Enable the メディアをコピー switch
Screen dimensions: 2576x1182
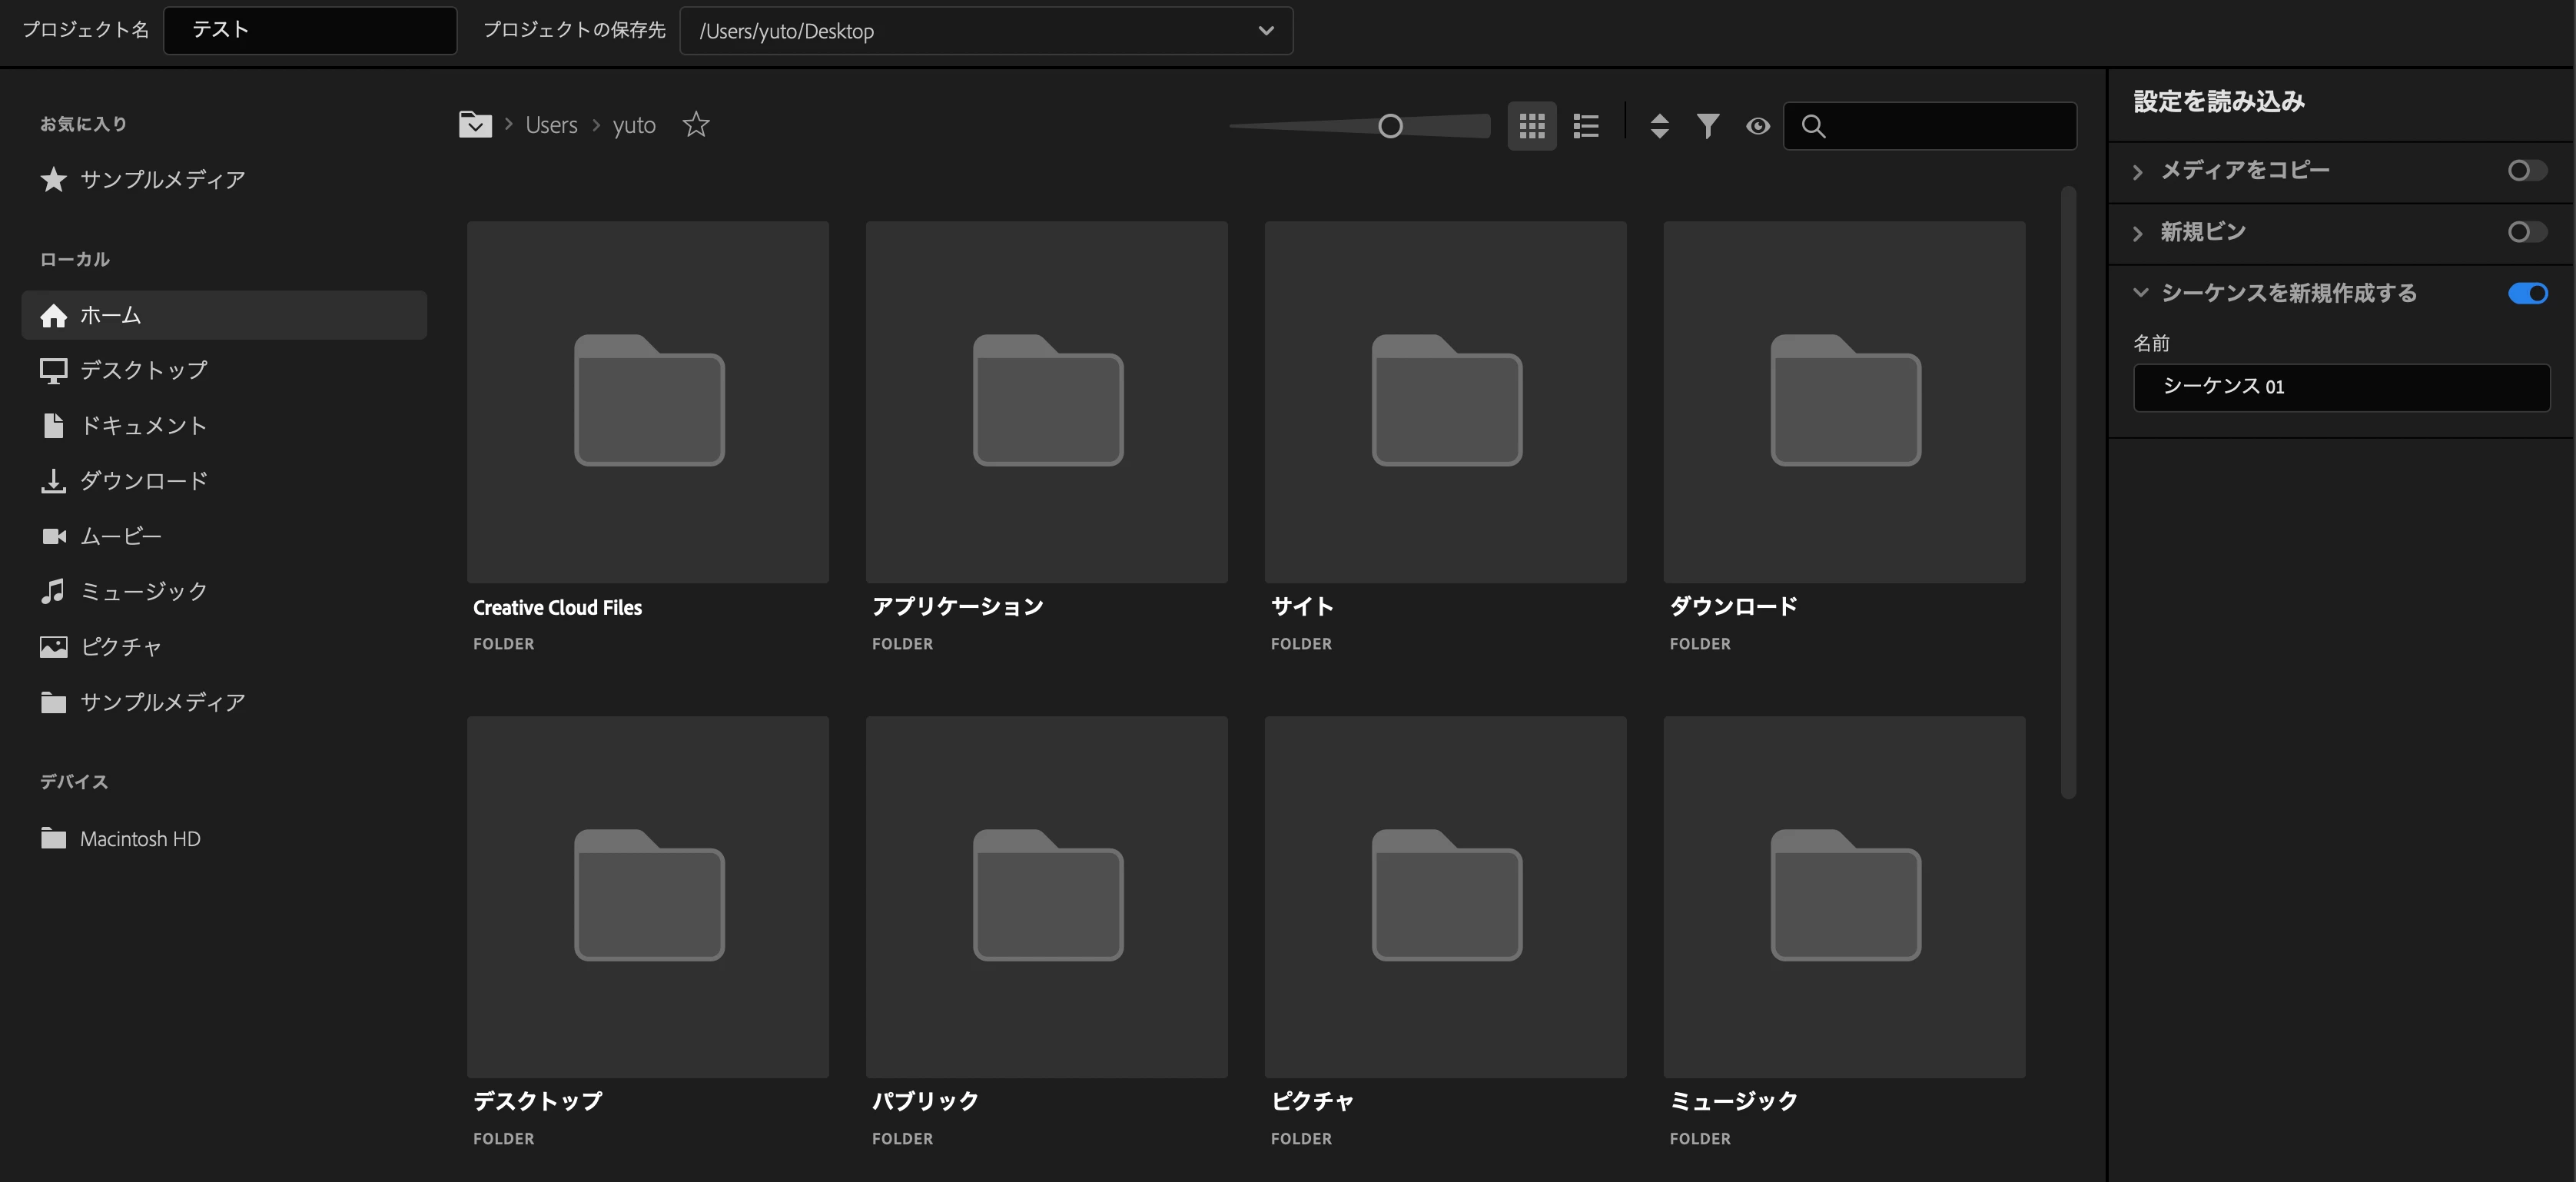2526,171
